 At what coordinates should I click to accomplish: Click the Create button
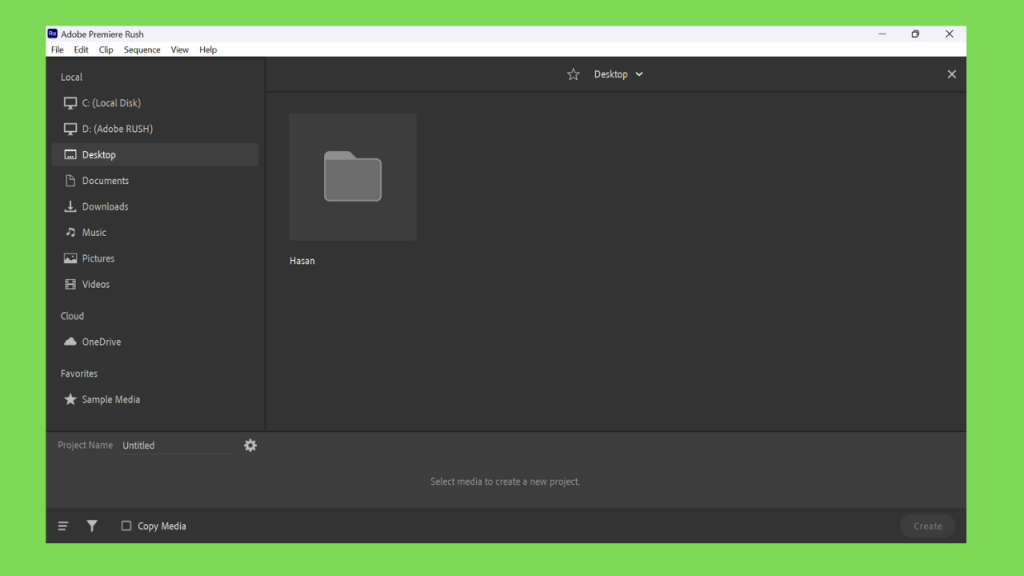point(927,526)
